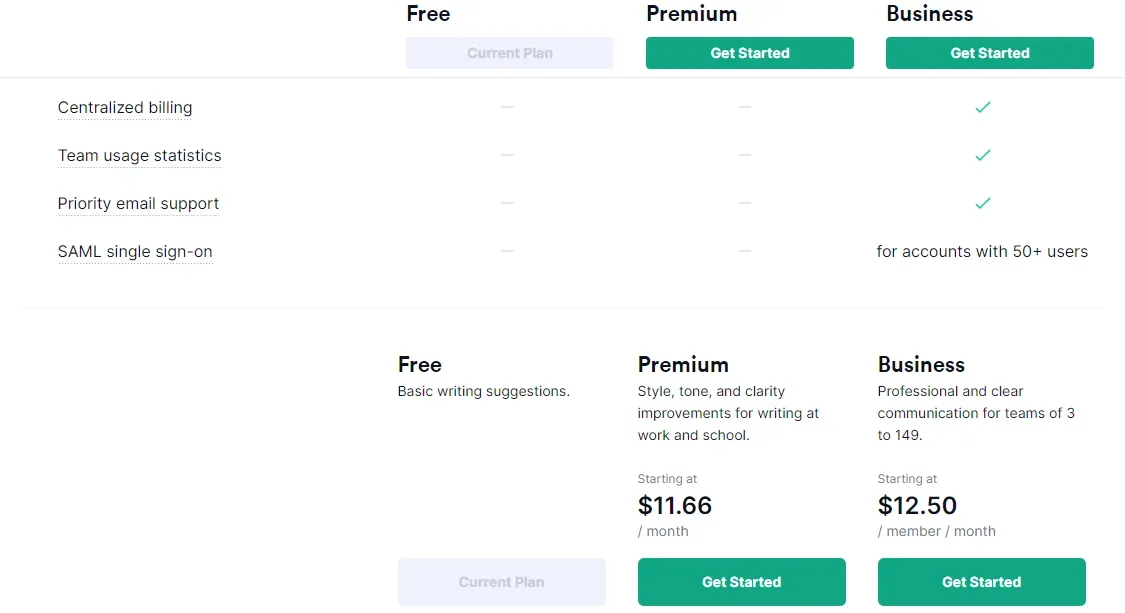
Task: Click the Free column dash for Centralized billing
Action: point(507,107)
